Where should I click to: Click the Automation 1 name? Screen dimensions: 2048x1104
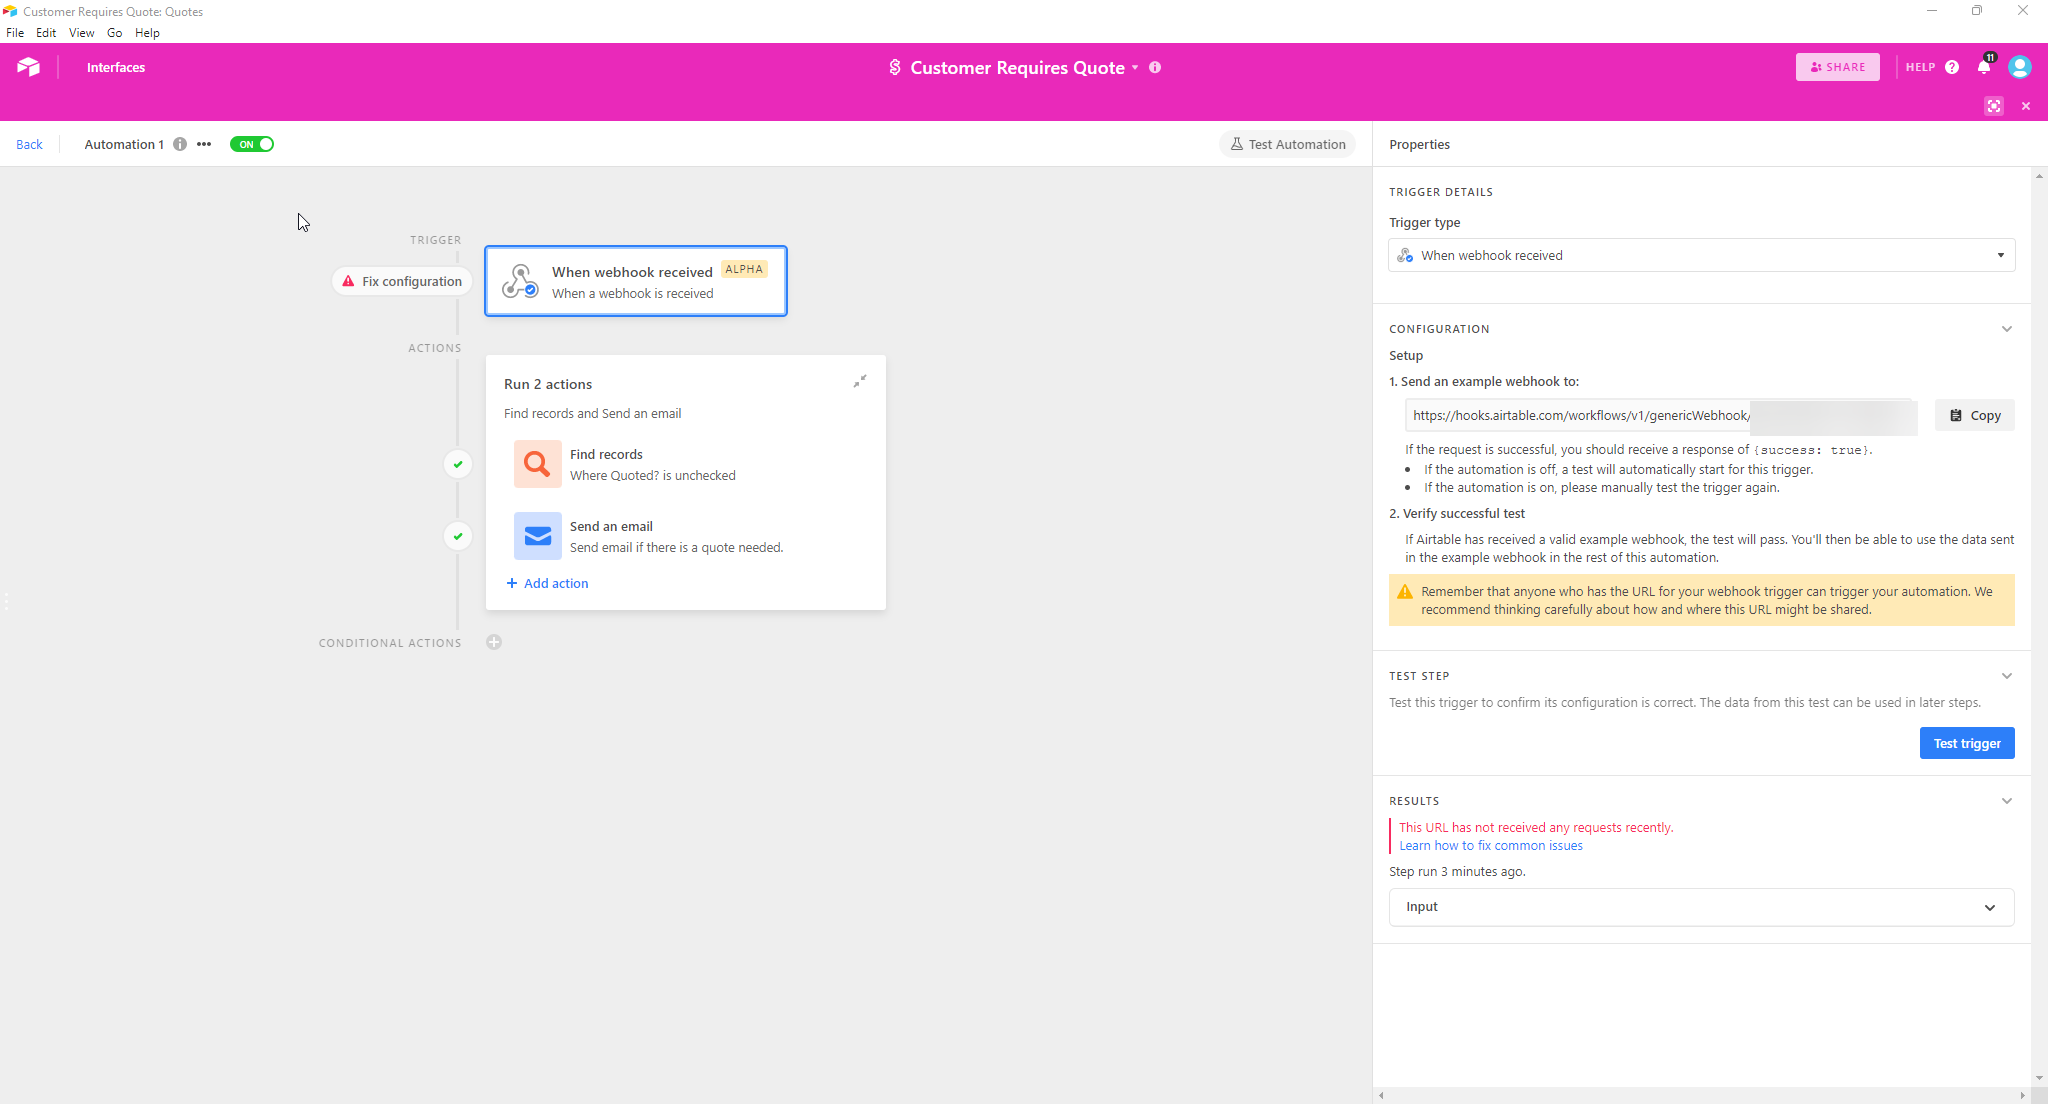click(x=124, y=144)
